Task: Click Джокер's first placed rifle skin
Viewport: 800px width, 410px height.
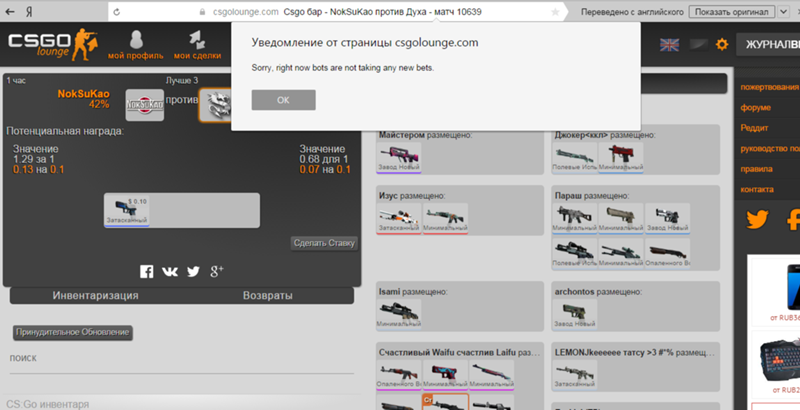Action: click(575, 157)
